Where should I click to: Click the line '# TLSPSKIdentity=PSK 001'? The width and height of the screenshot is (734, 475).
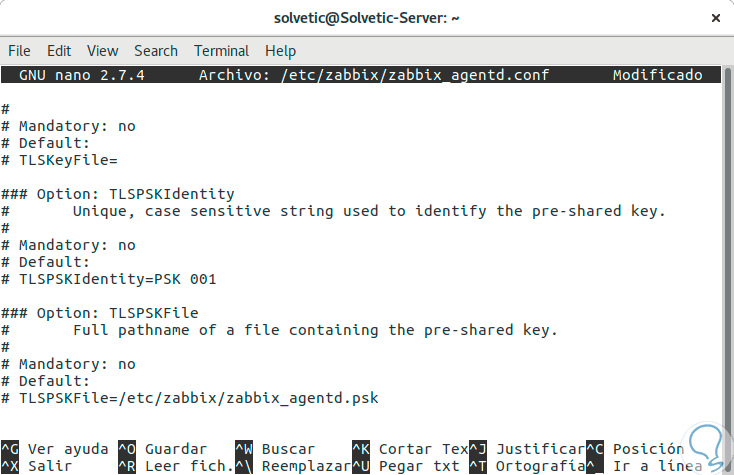coord(109,279)
